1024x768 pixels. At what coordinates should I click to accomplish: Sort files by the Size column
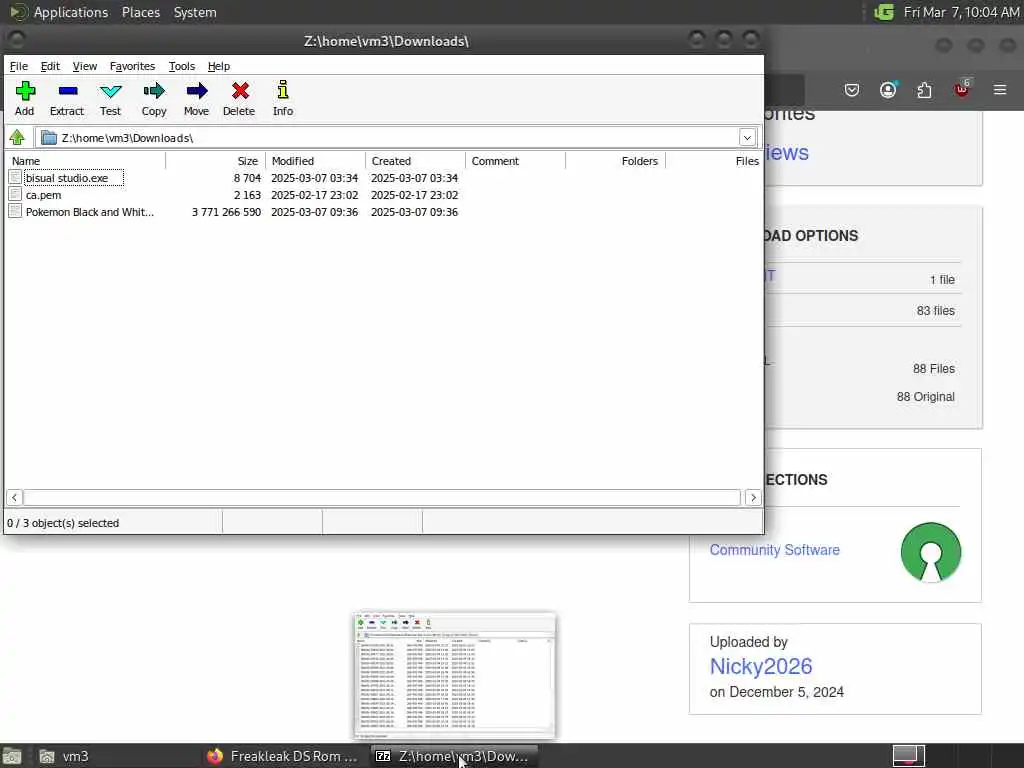(x=216, y=161)
